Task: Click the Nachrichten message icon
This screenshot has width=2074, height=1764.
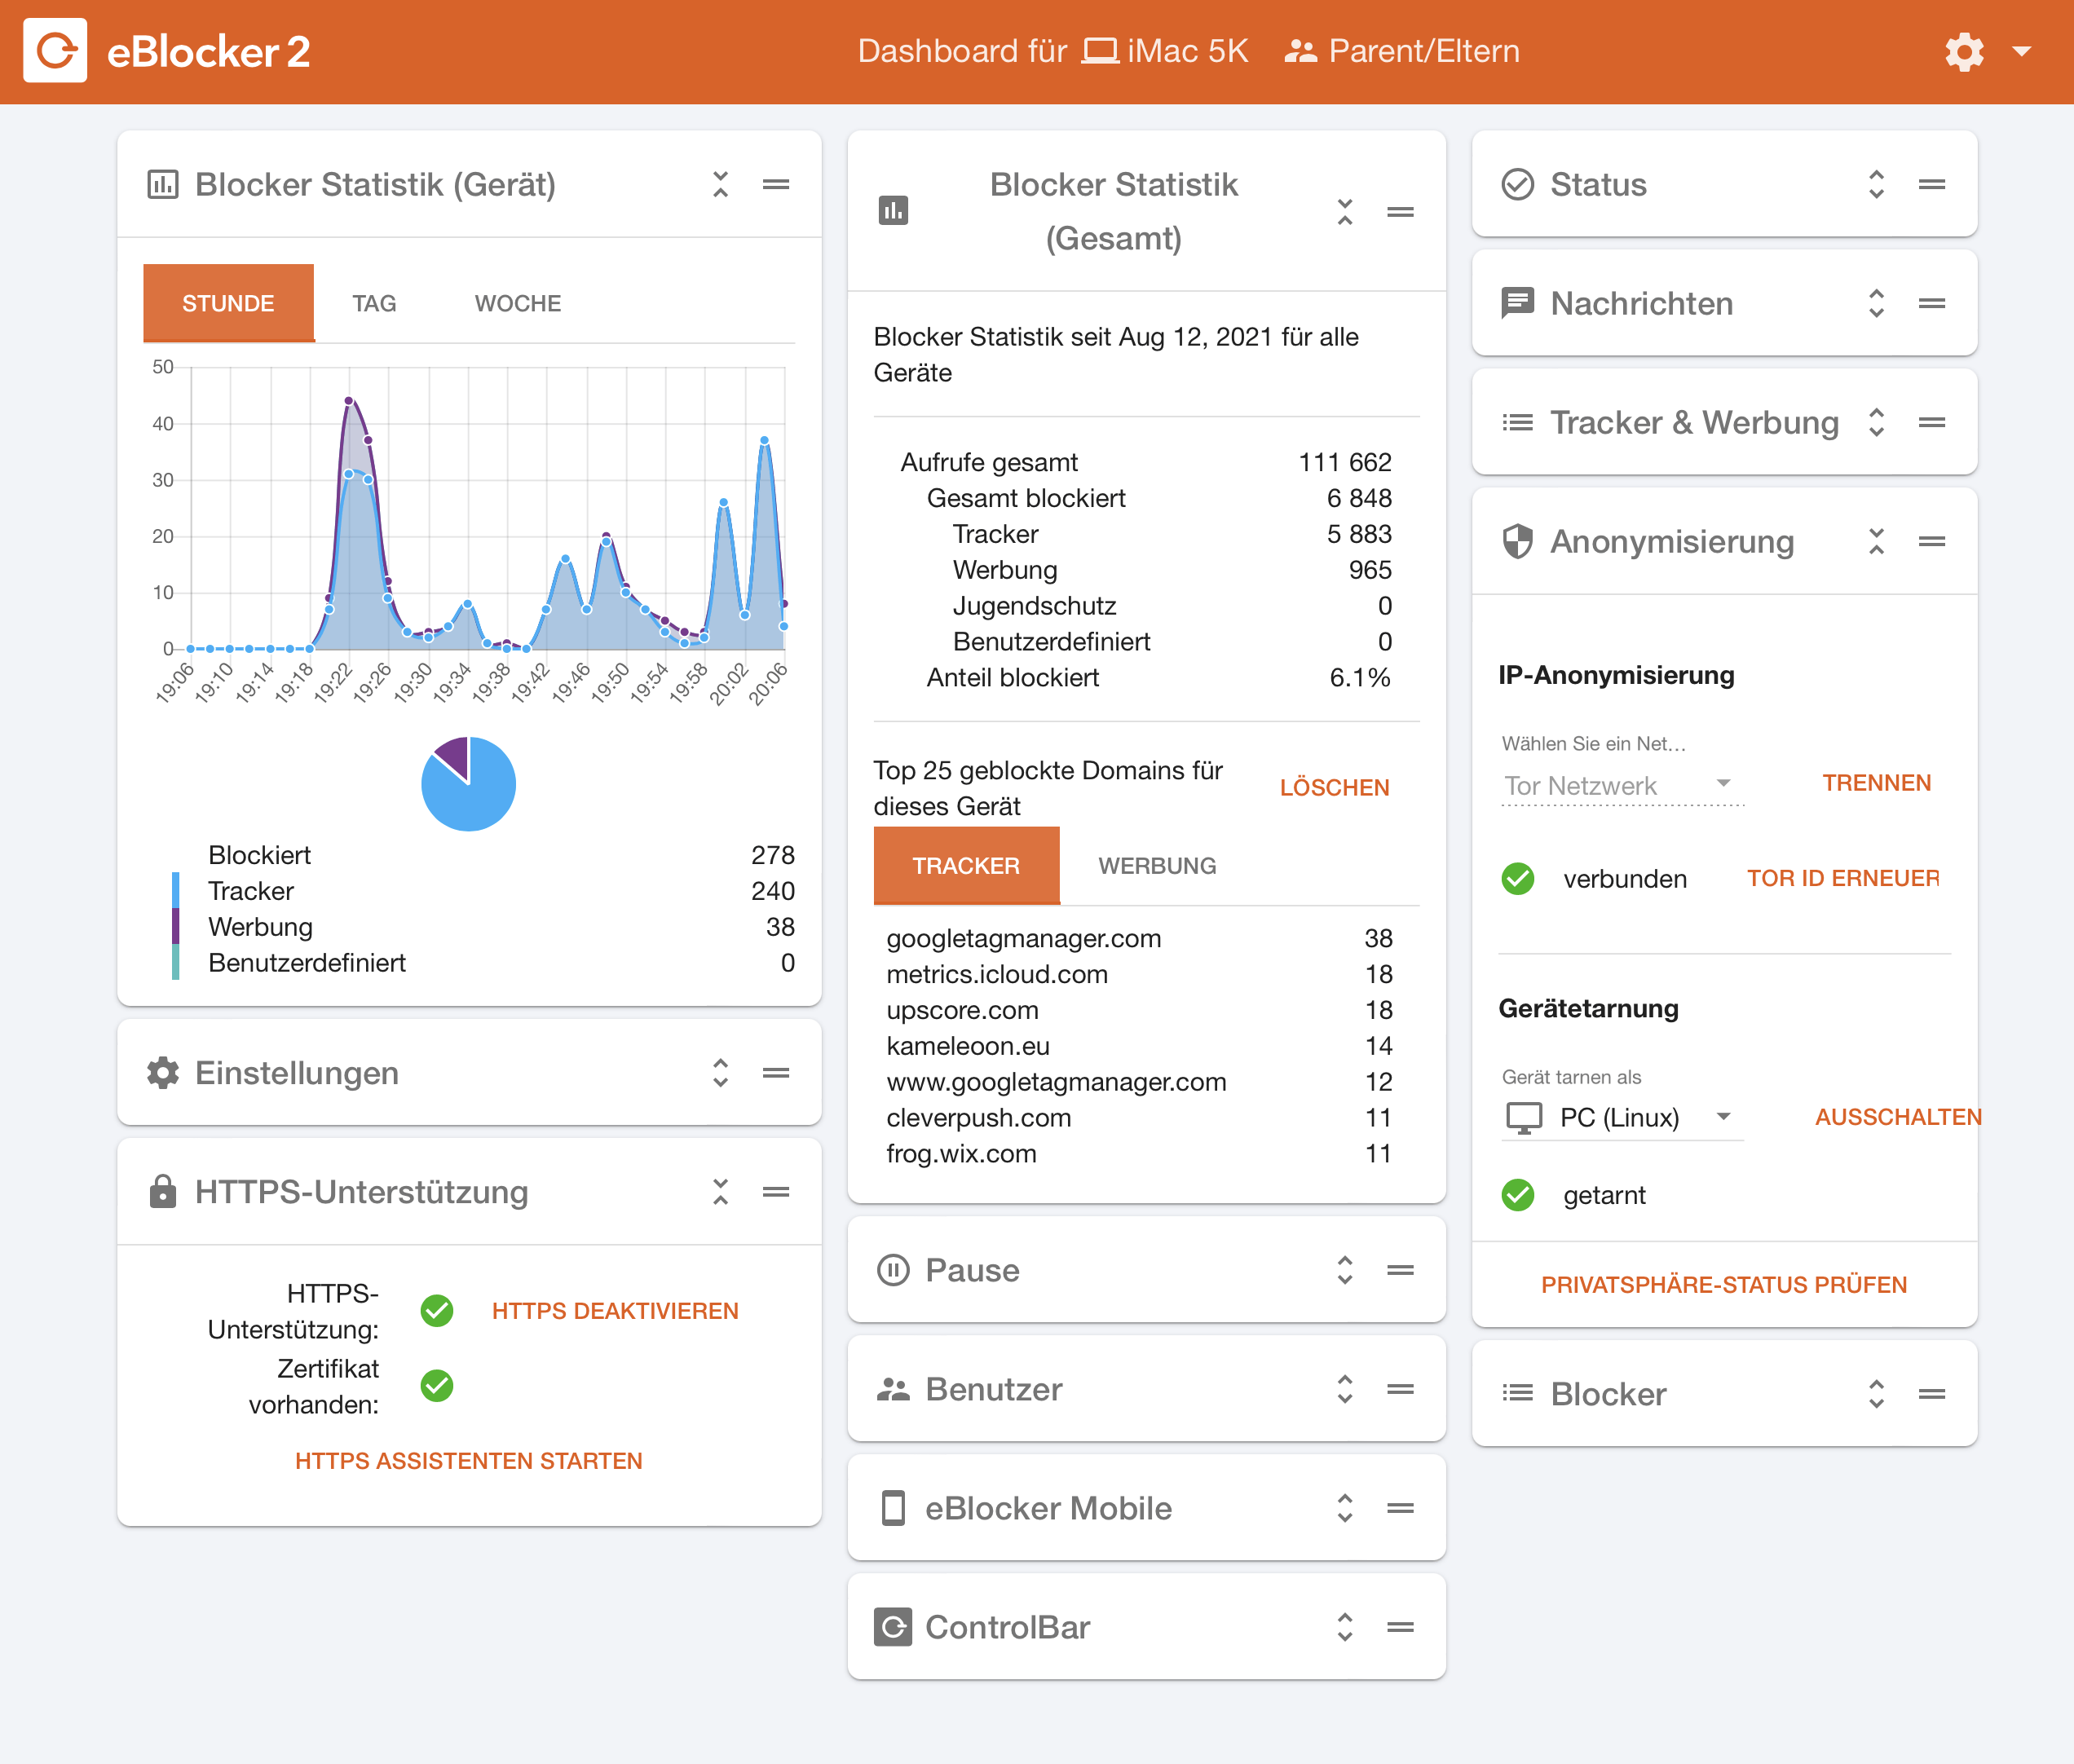Action: tap(1517, 303)
